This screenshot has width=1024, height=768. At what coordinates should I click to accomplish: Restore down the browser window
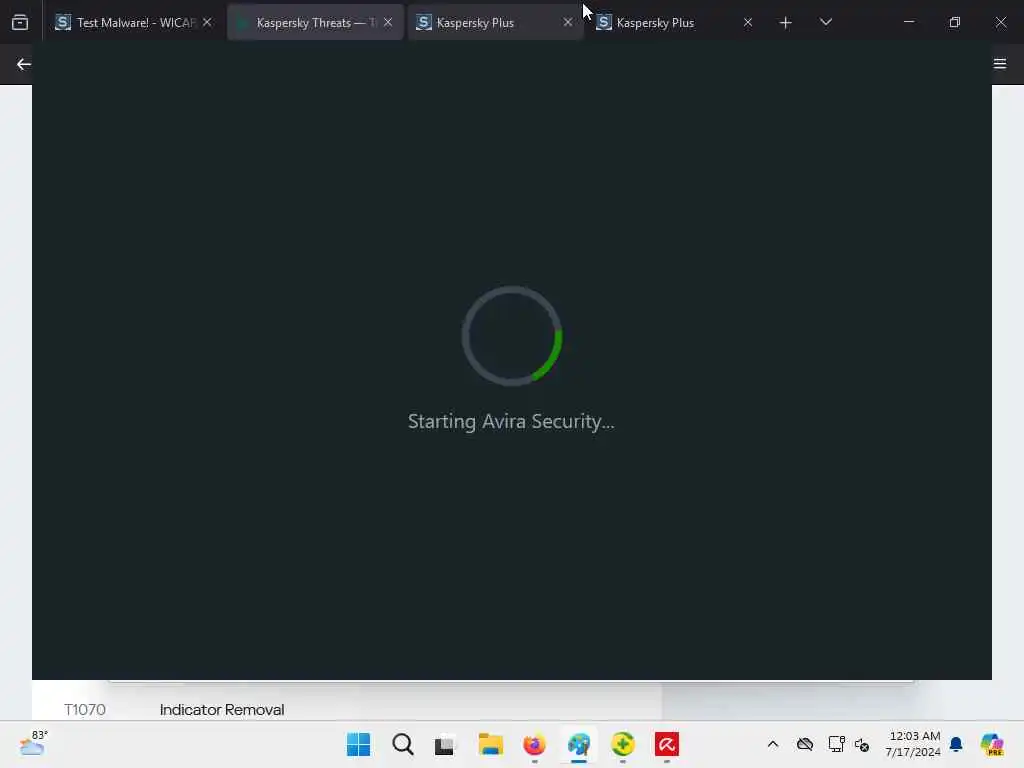955,22
